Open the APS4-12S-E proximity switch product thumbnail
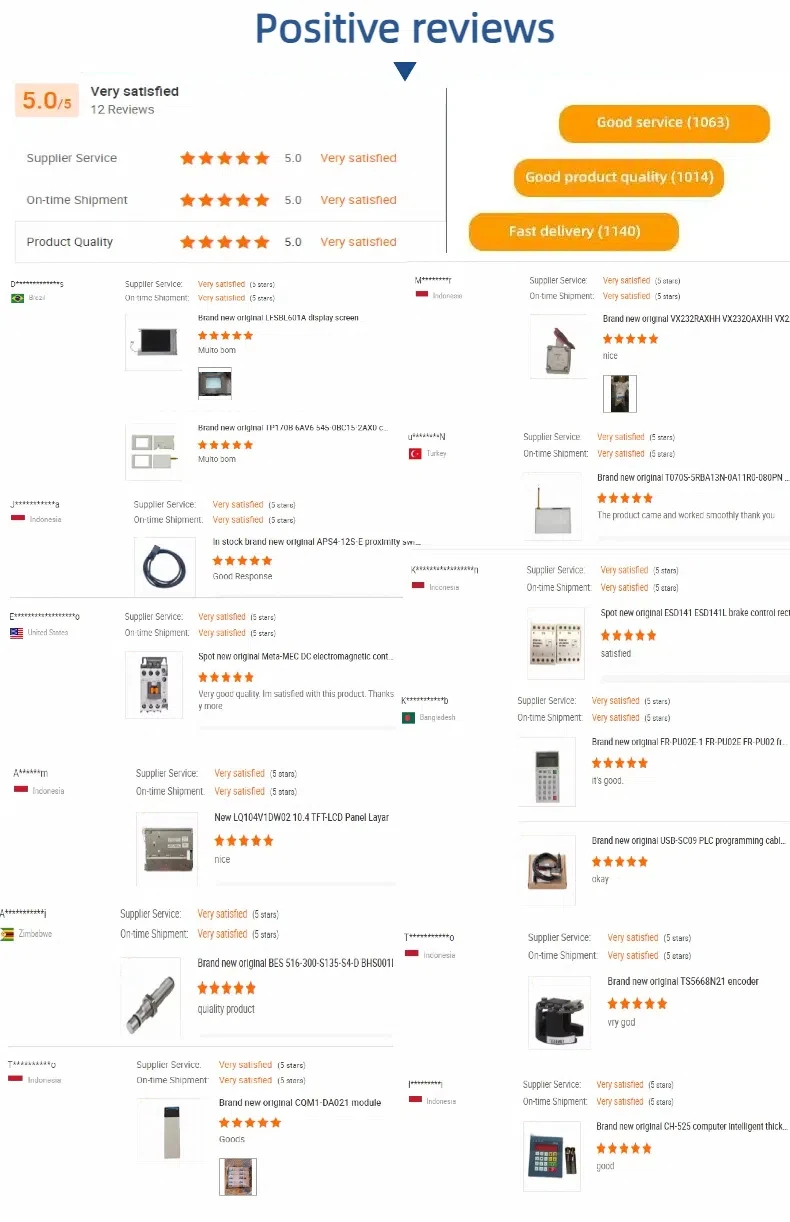This screenshot has height=1222, width=790. (x=165, y=567)
